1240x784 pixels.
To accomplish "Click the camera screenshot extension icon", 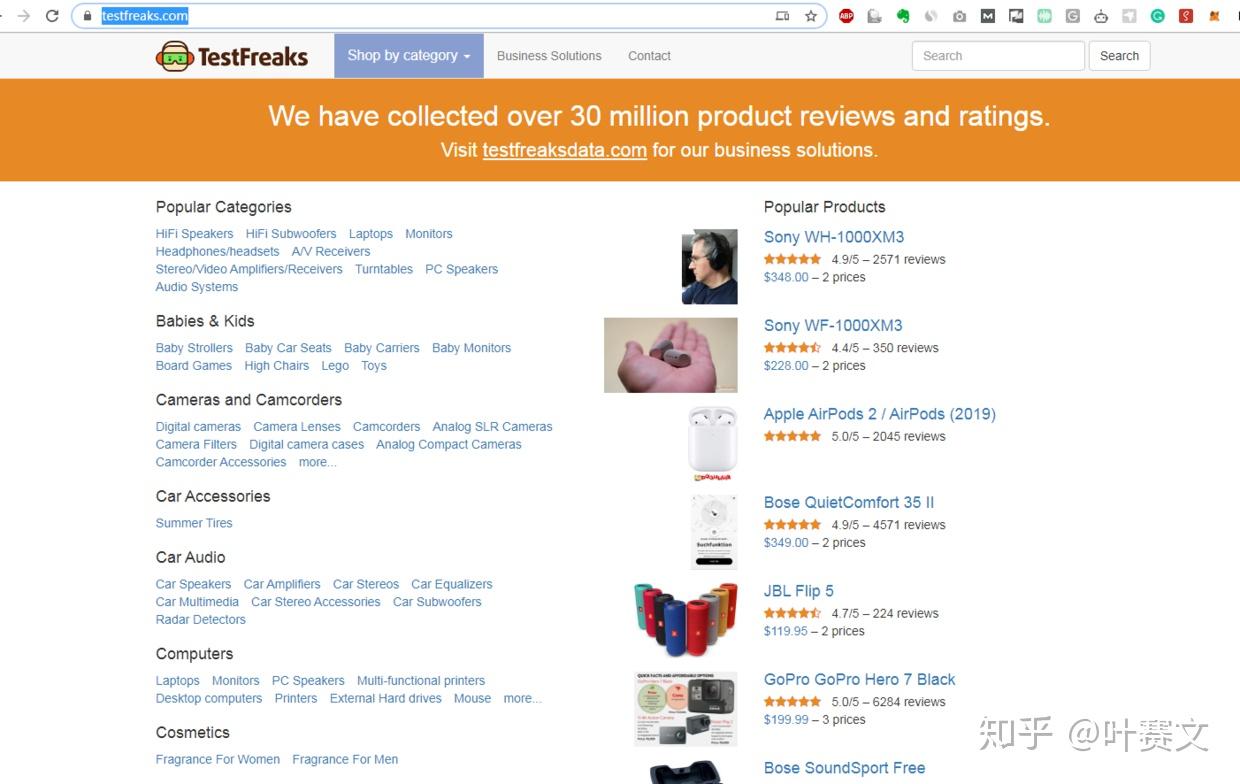I will click(960, 16).
